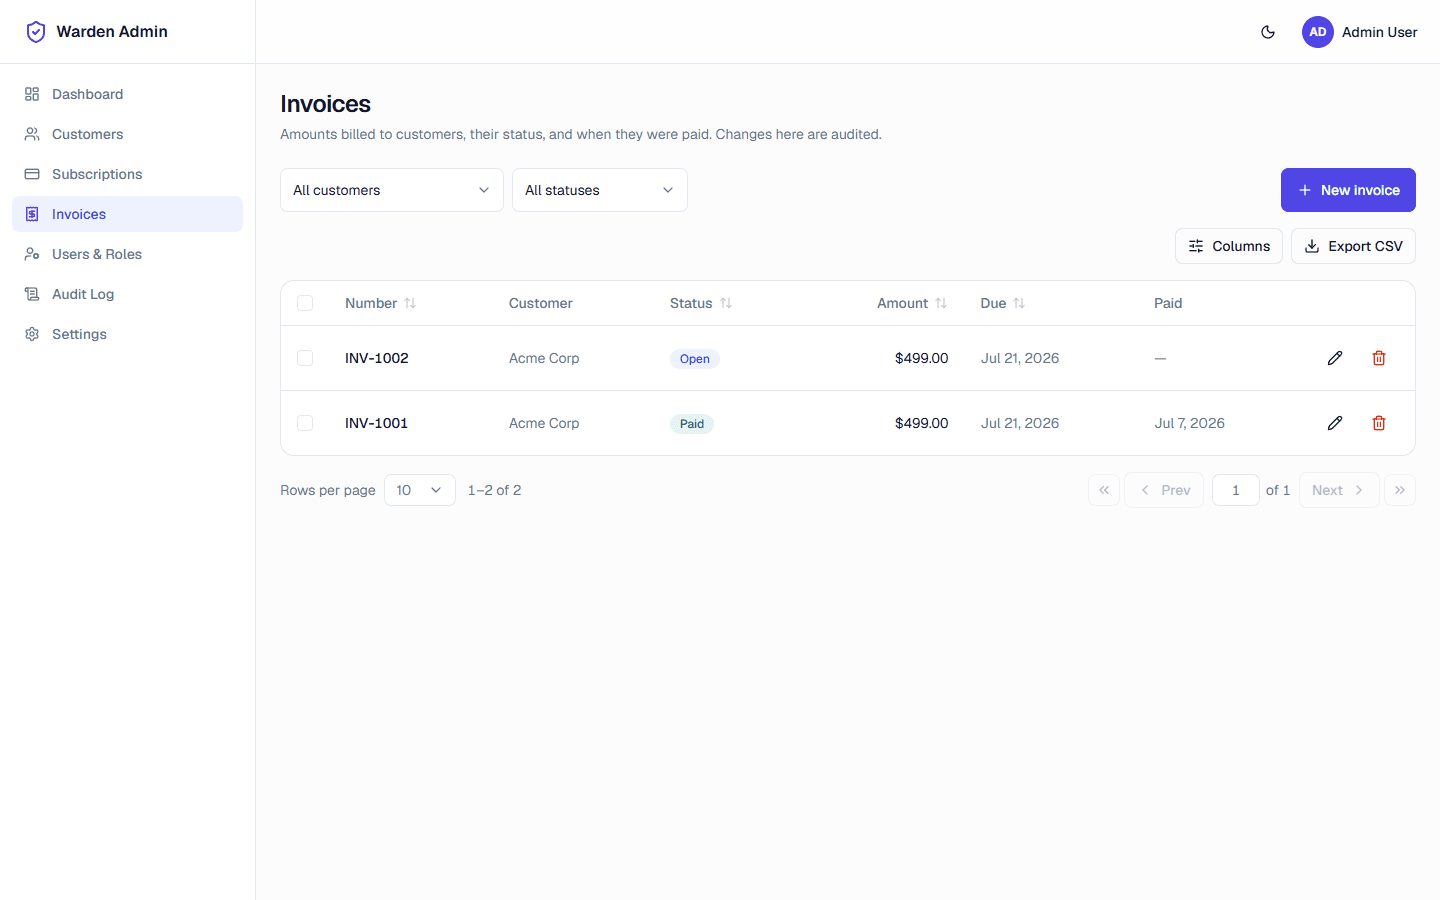Click the Paid column header
This screenshot has width=1440, height=900.
click(1168, 303)
